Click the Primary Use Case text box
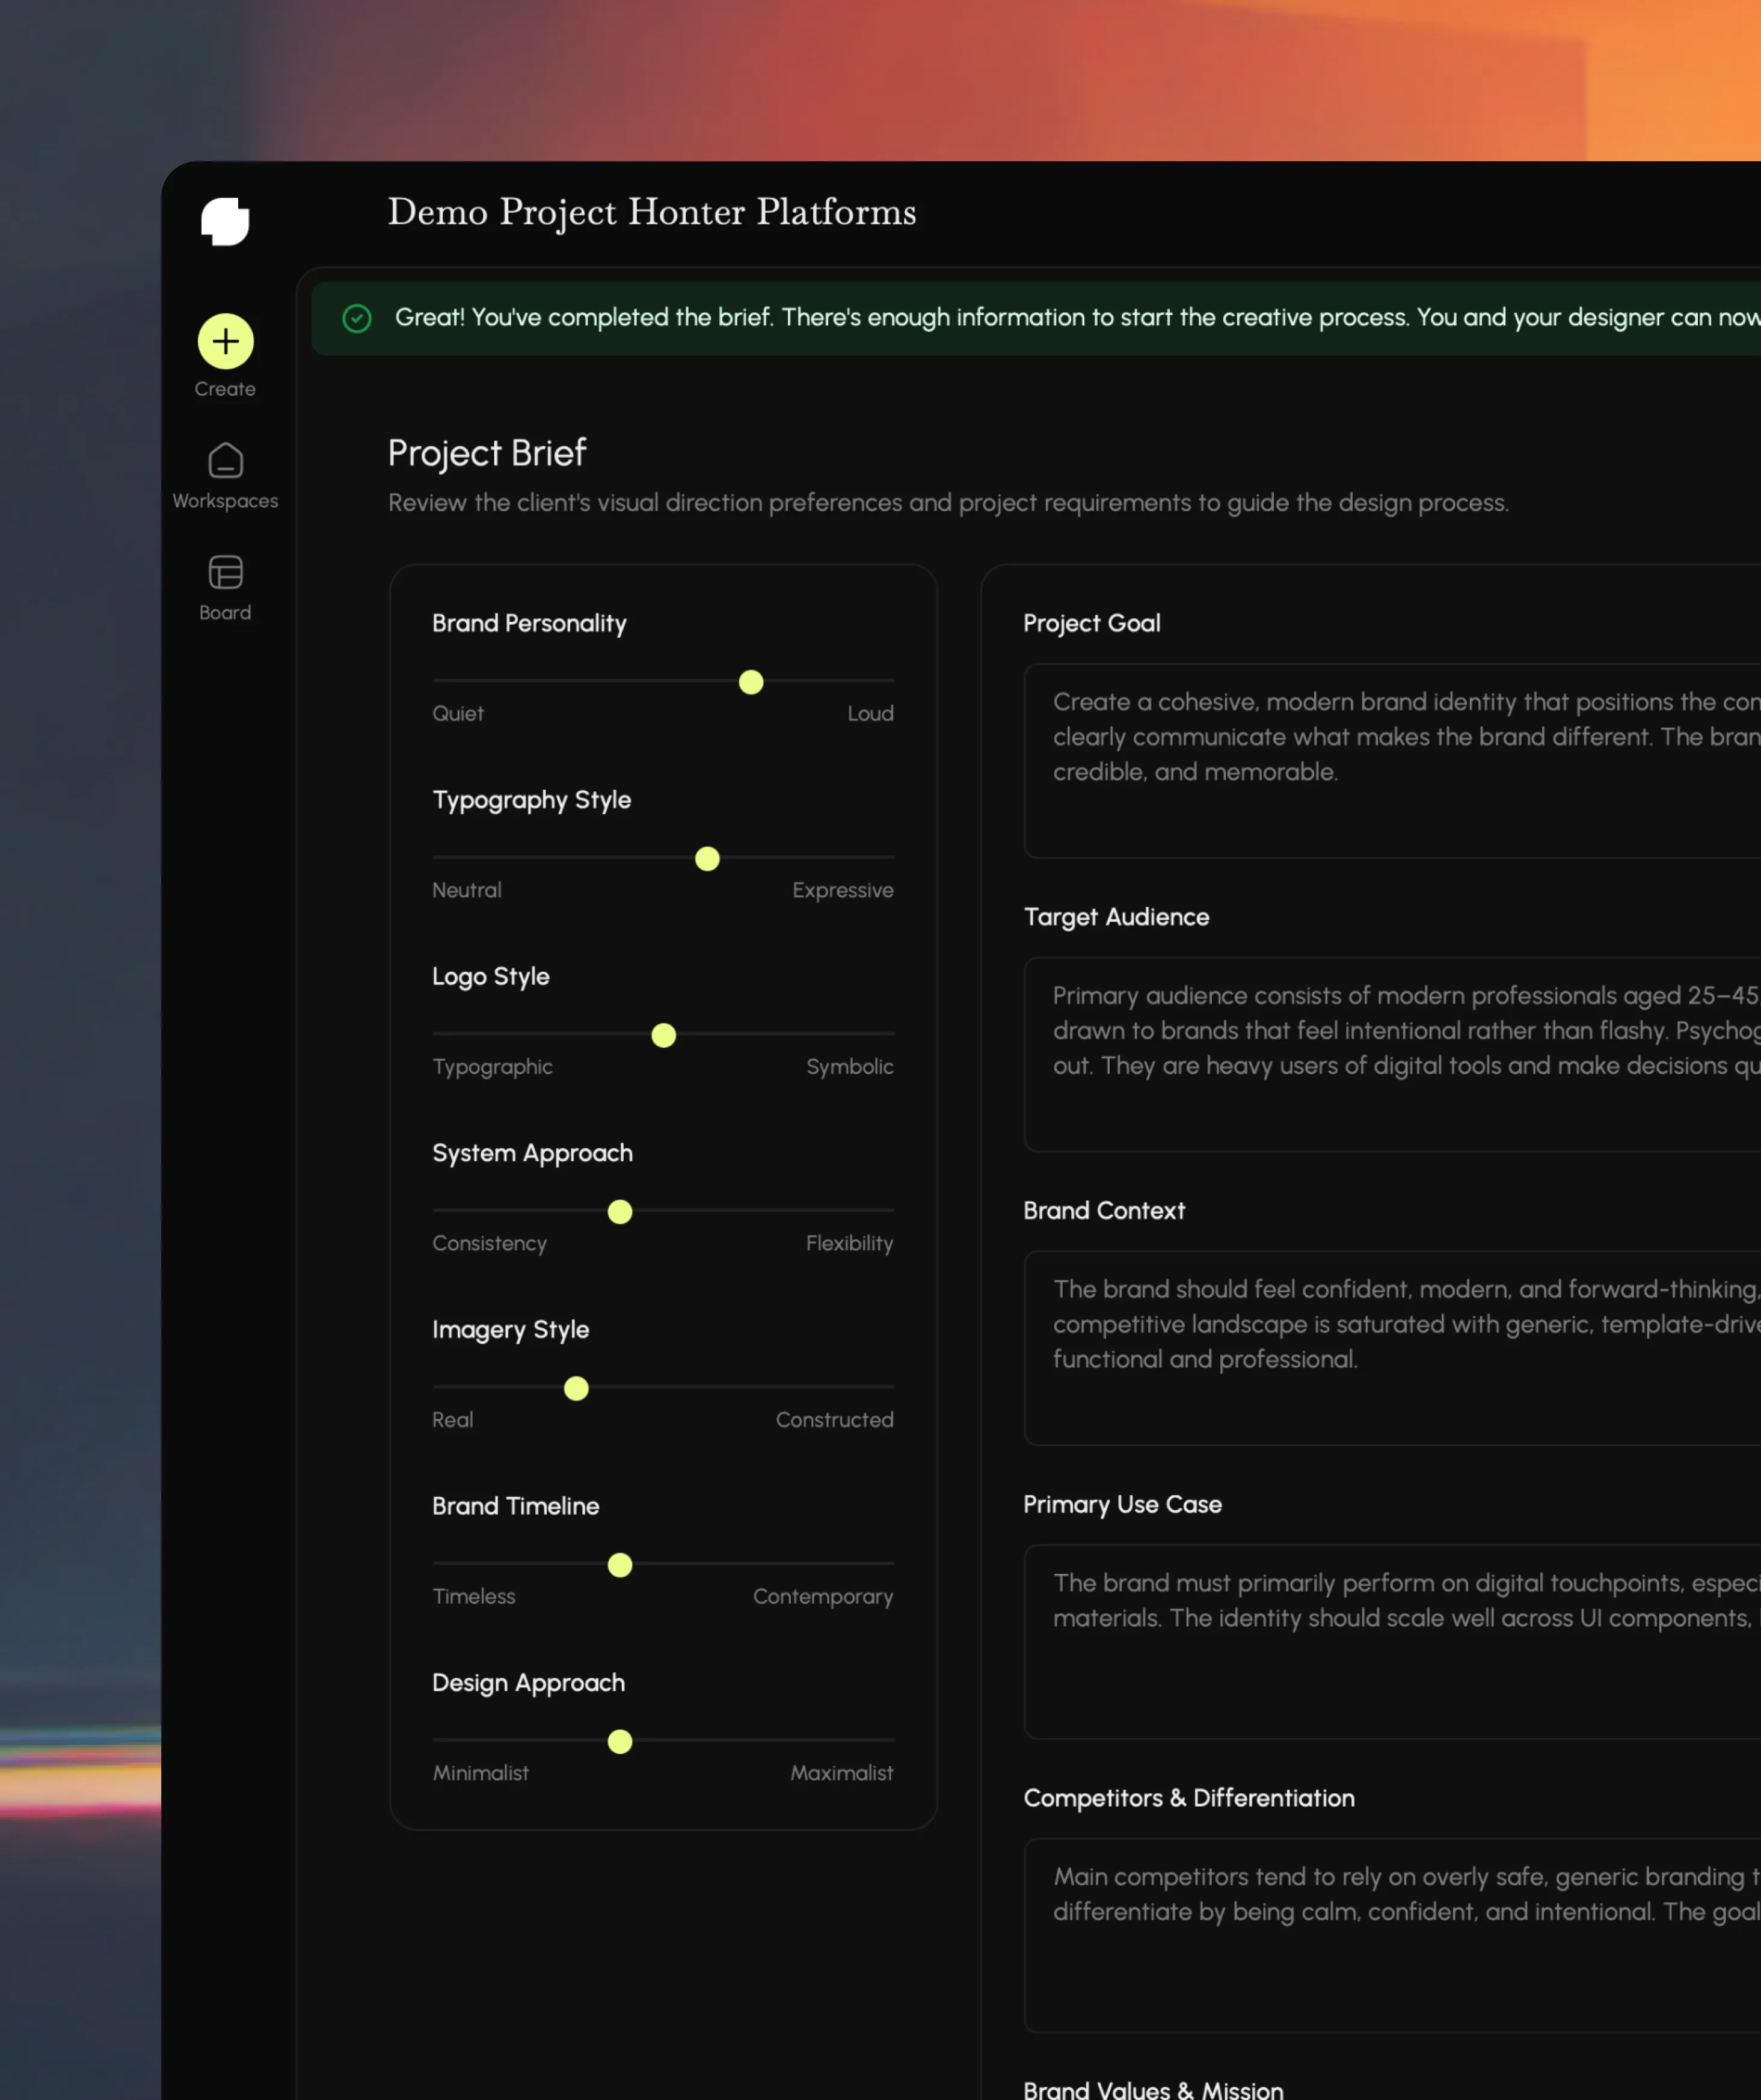 [1390, 1641]
